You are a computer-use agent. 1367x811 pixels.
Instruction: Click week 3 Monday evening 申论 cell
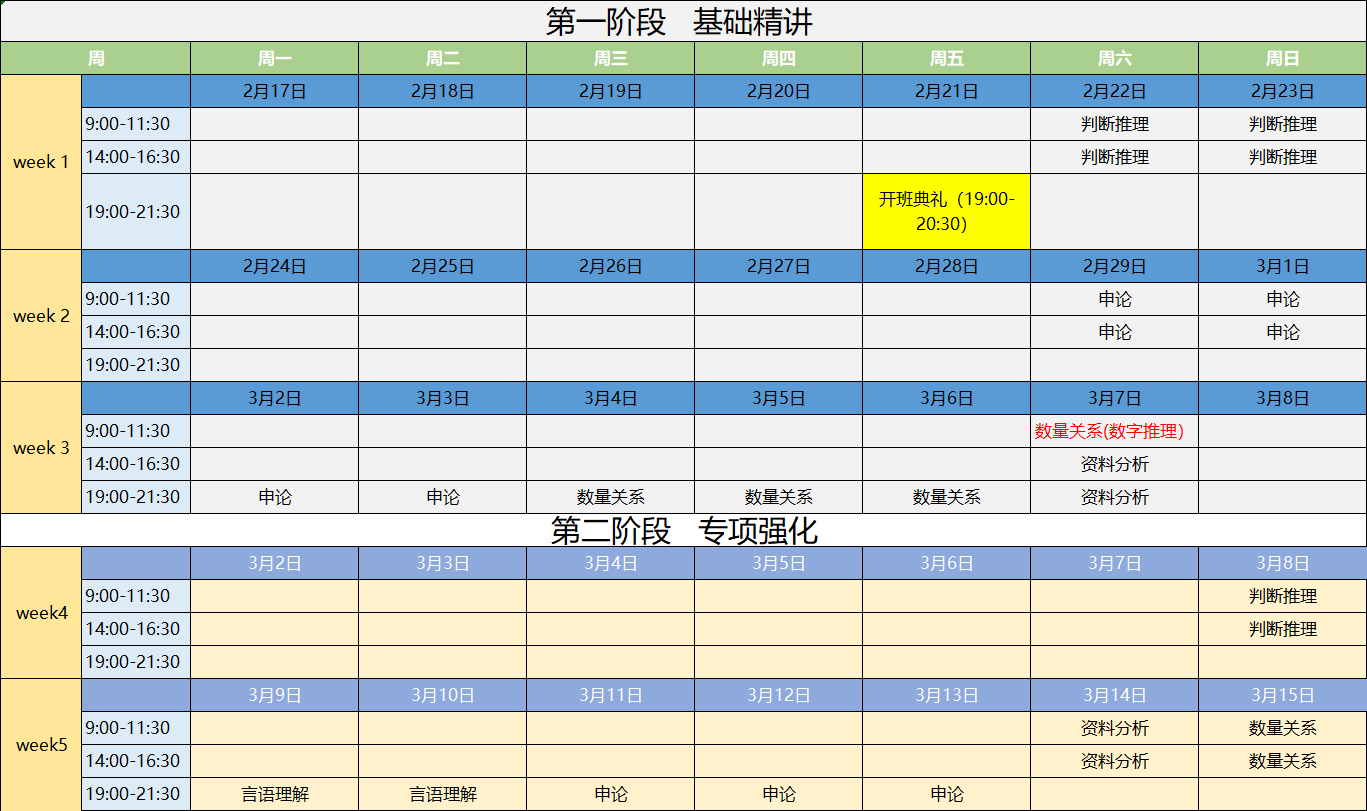pos(274,497)
